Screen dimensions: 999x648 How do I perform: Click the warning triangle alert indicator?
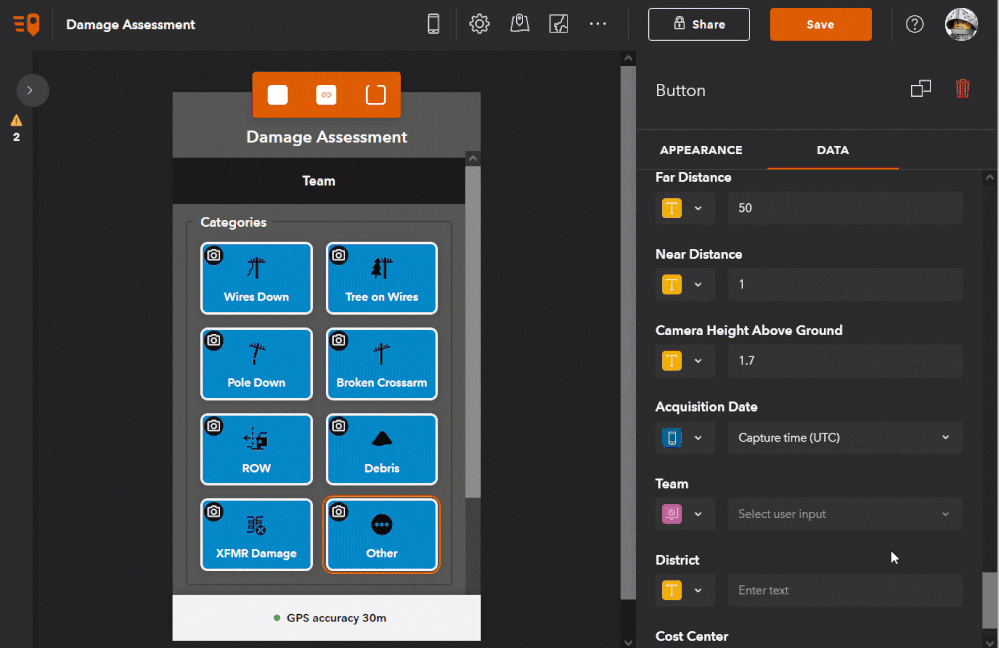[x=17, y=120]
